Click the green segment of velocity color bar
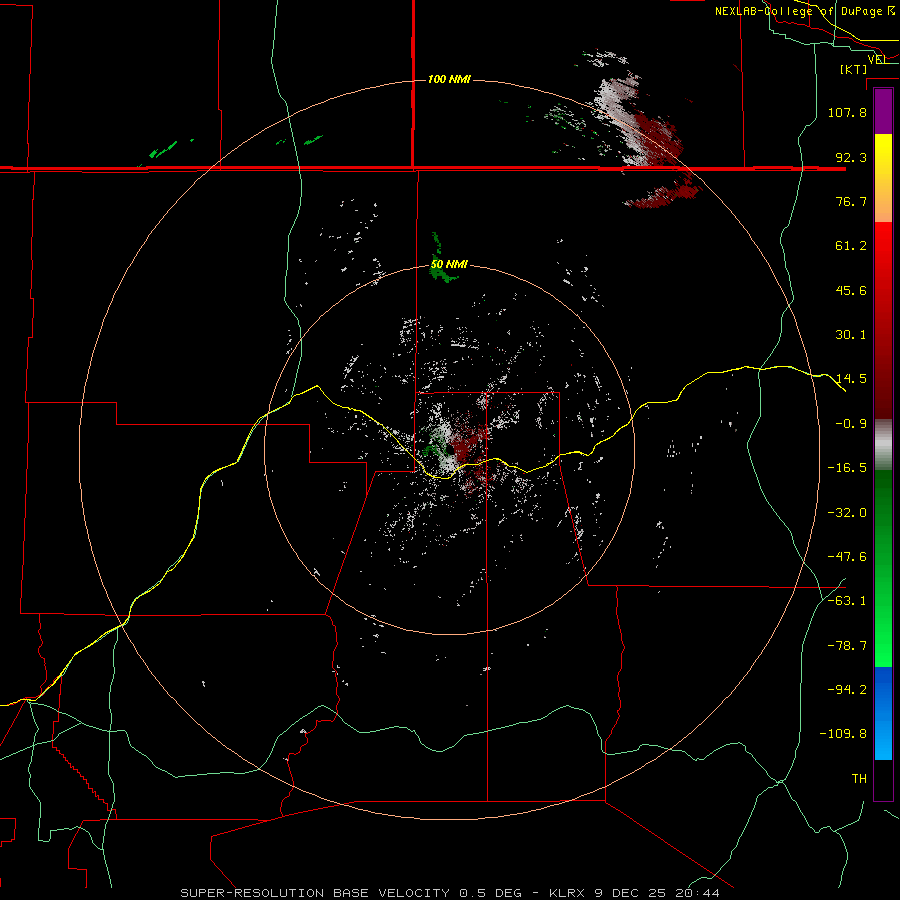The image size is (900, 900). point(883,568)
